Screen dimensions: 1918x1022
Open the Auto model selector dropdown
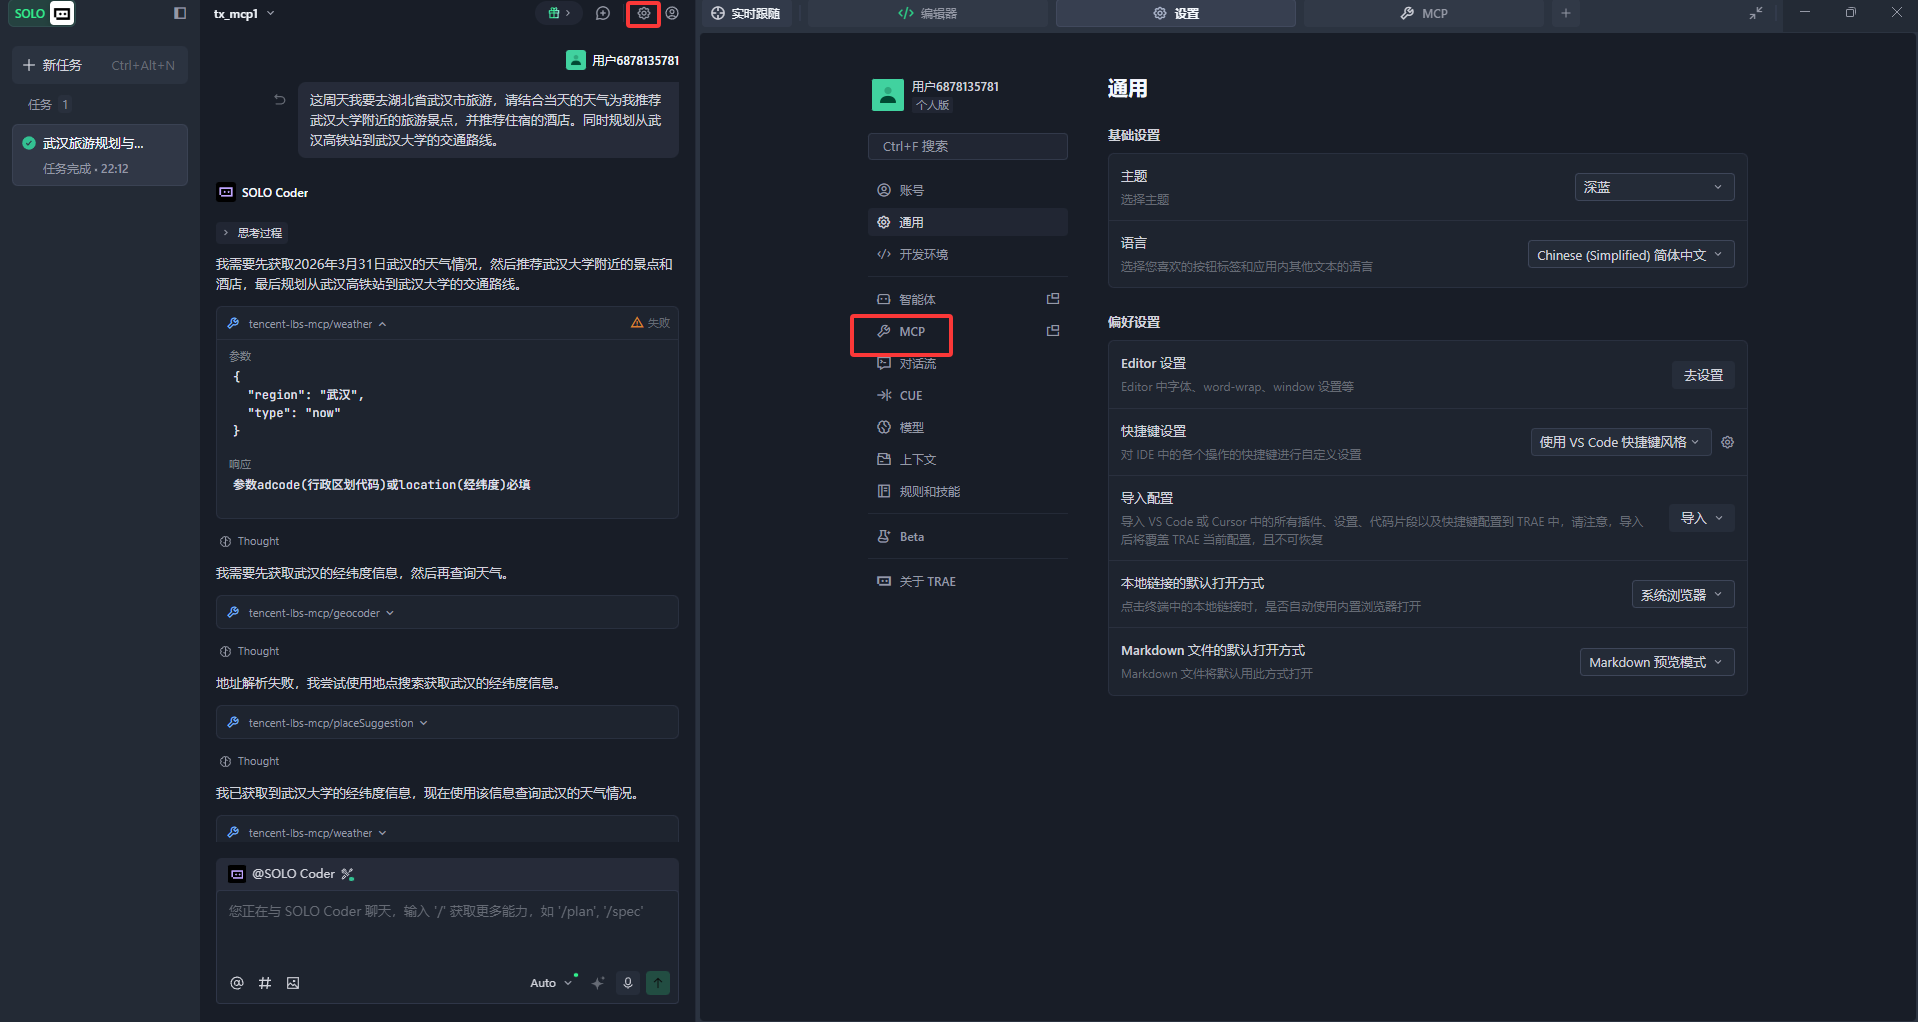click(551, 983)
